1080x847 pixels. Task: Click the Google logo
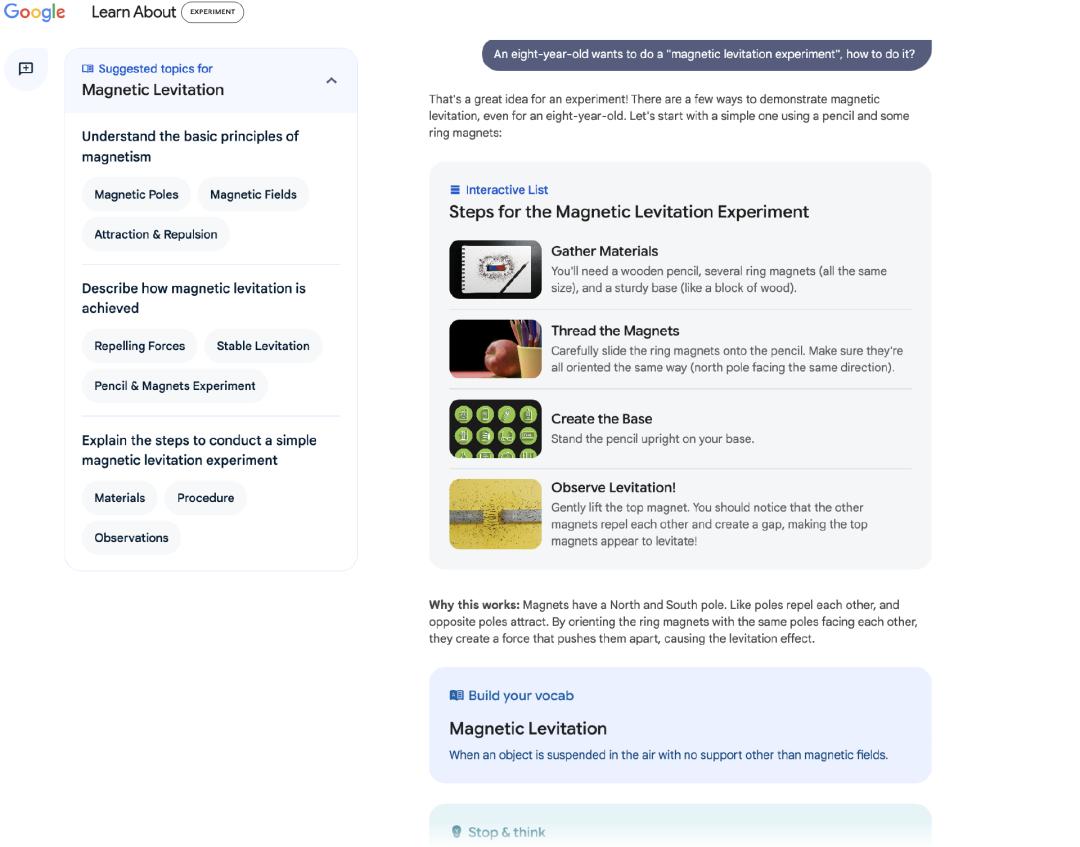[x=35, y=12]
